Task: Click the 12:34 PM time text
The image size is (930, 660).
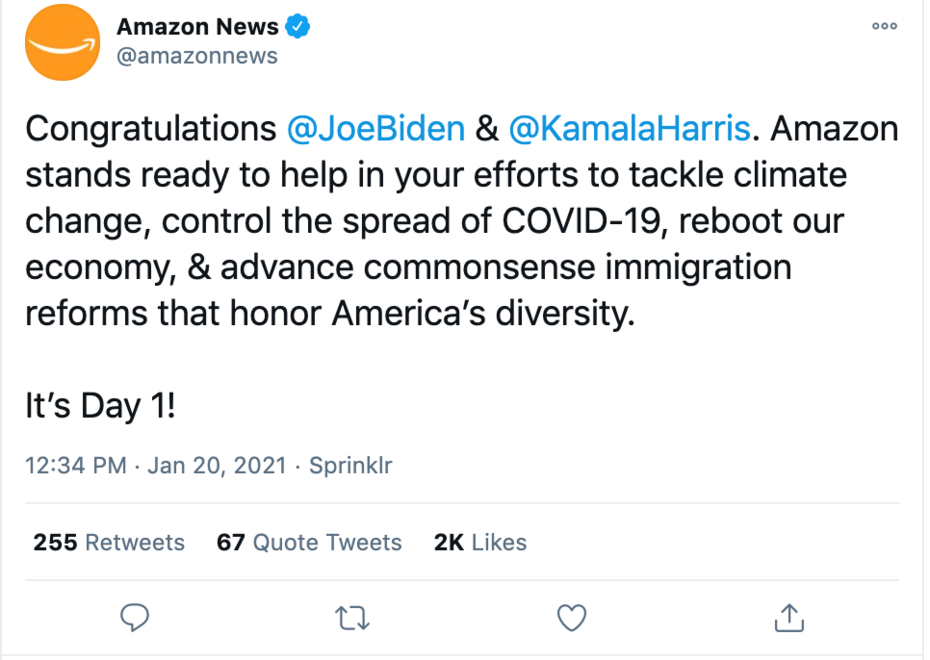Action: pos(75,466)
